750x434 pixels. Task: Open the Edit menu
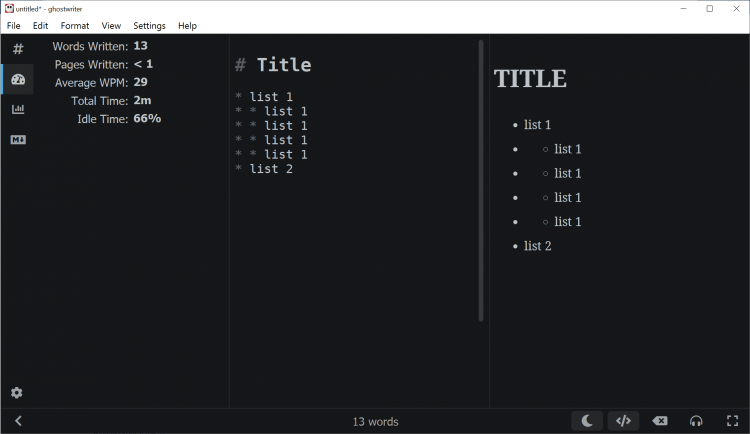coord(40,25)
